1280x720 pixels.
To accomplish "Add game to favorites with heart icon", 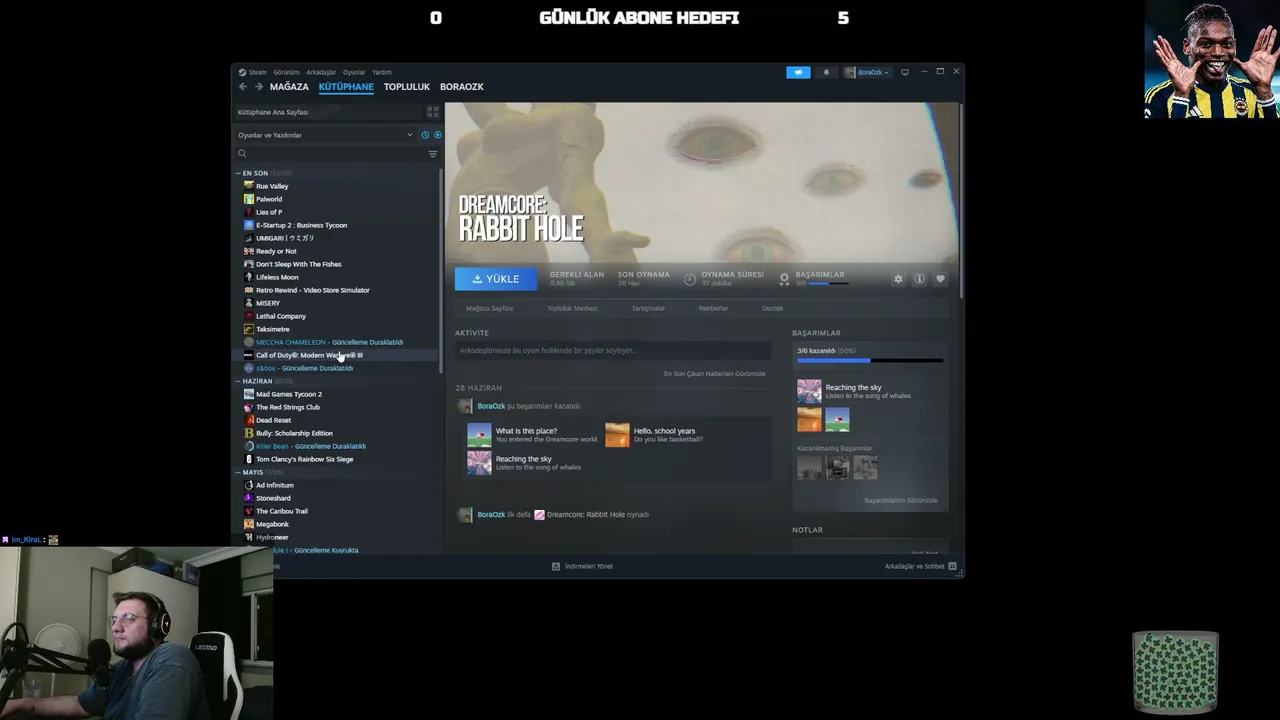I will [940, 279].
